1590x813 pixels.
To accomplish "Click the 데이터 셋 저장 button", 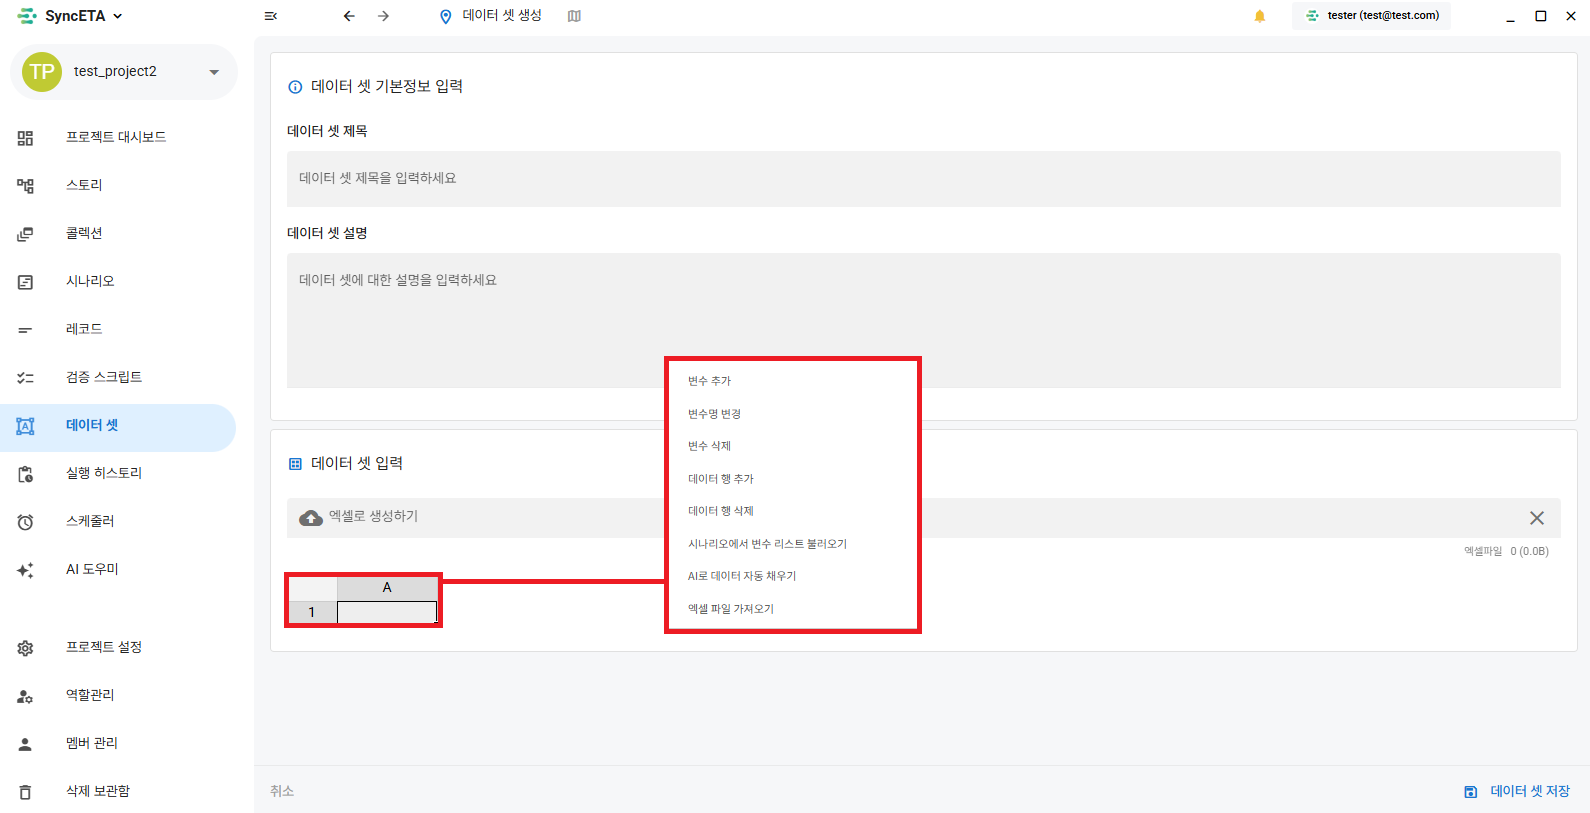I will (1517, 791).
